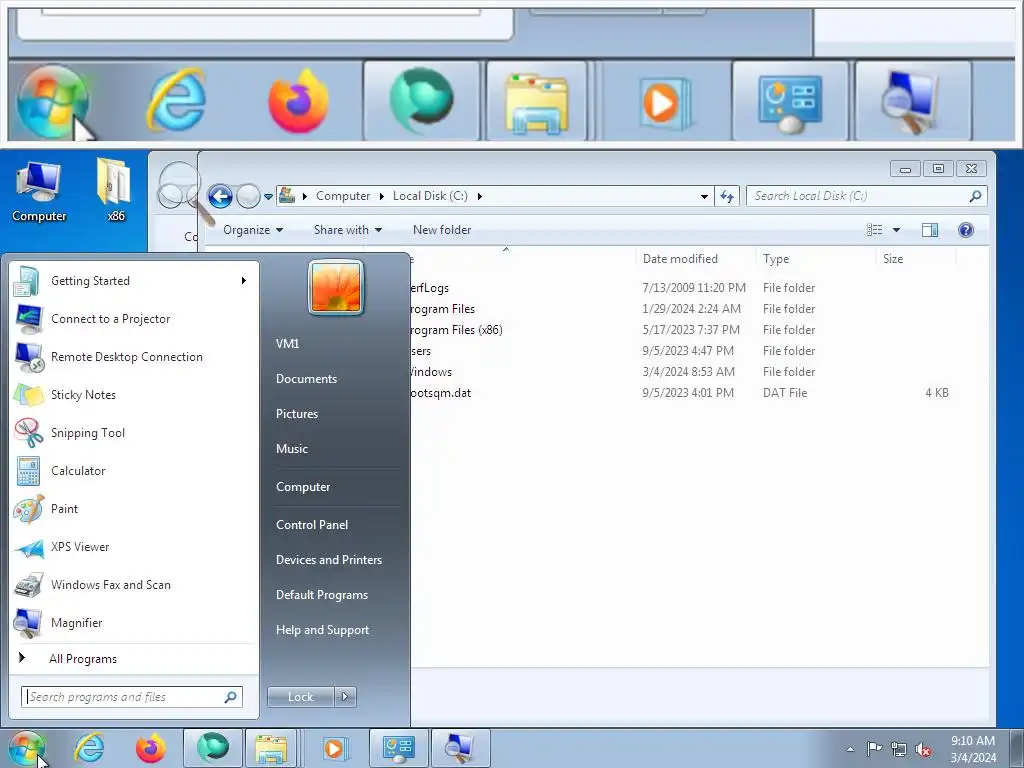Open Paint from Start menu
The height and width of the screenshot is (768, 1024).
point(133,509)
